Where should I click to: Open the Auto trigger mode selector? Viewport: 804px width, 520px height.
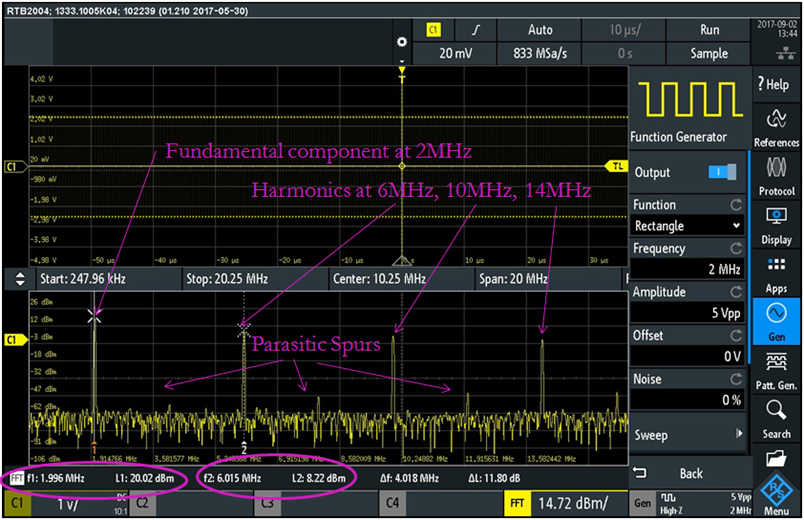pos(539,30)
